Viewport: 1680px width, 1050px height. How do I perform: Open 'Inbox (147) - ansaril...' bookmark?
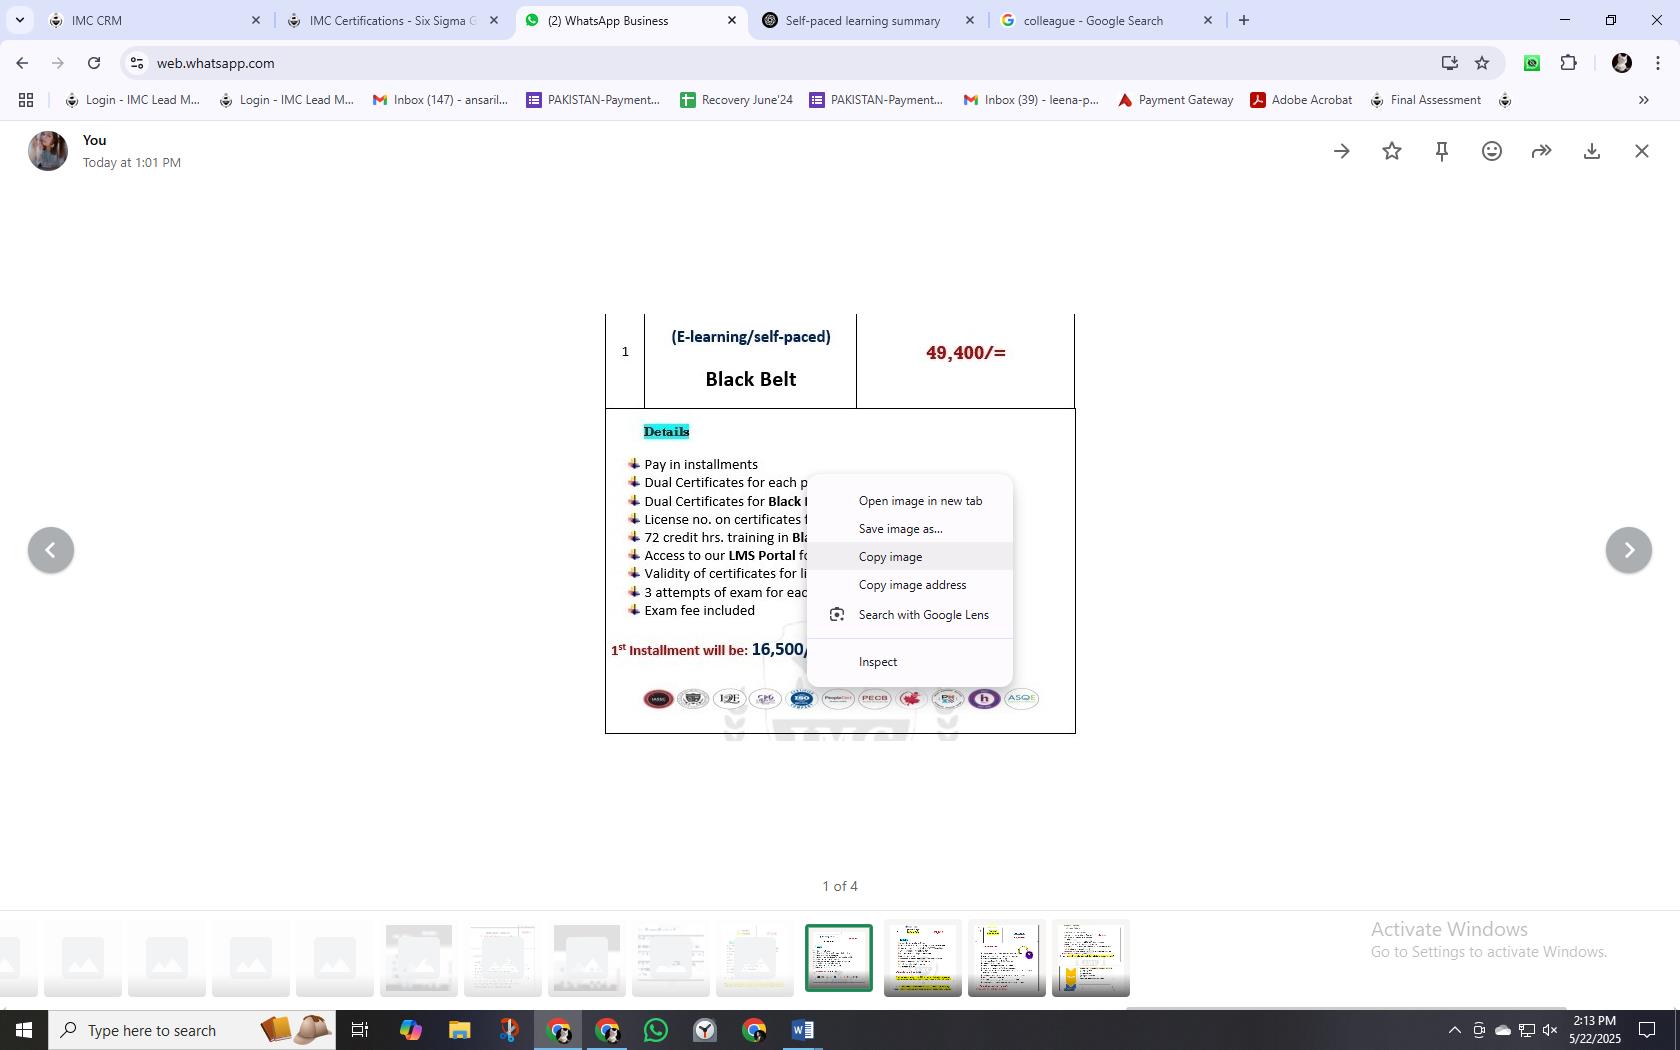tap(440, 100)
